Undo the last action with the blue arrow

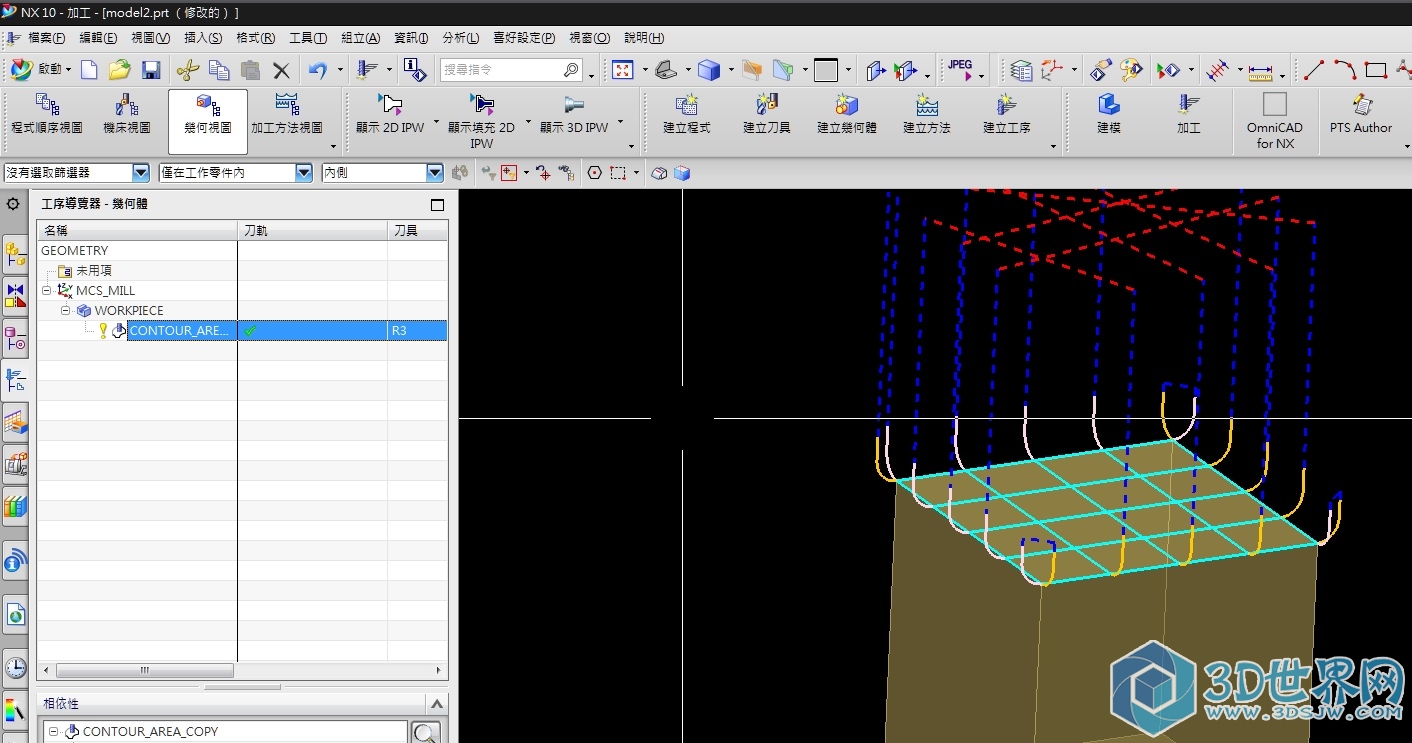[318, 70]
